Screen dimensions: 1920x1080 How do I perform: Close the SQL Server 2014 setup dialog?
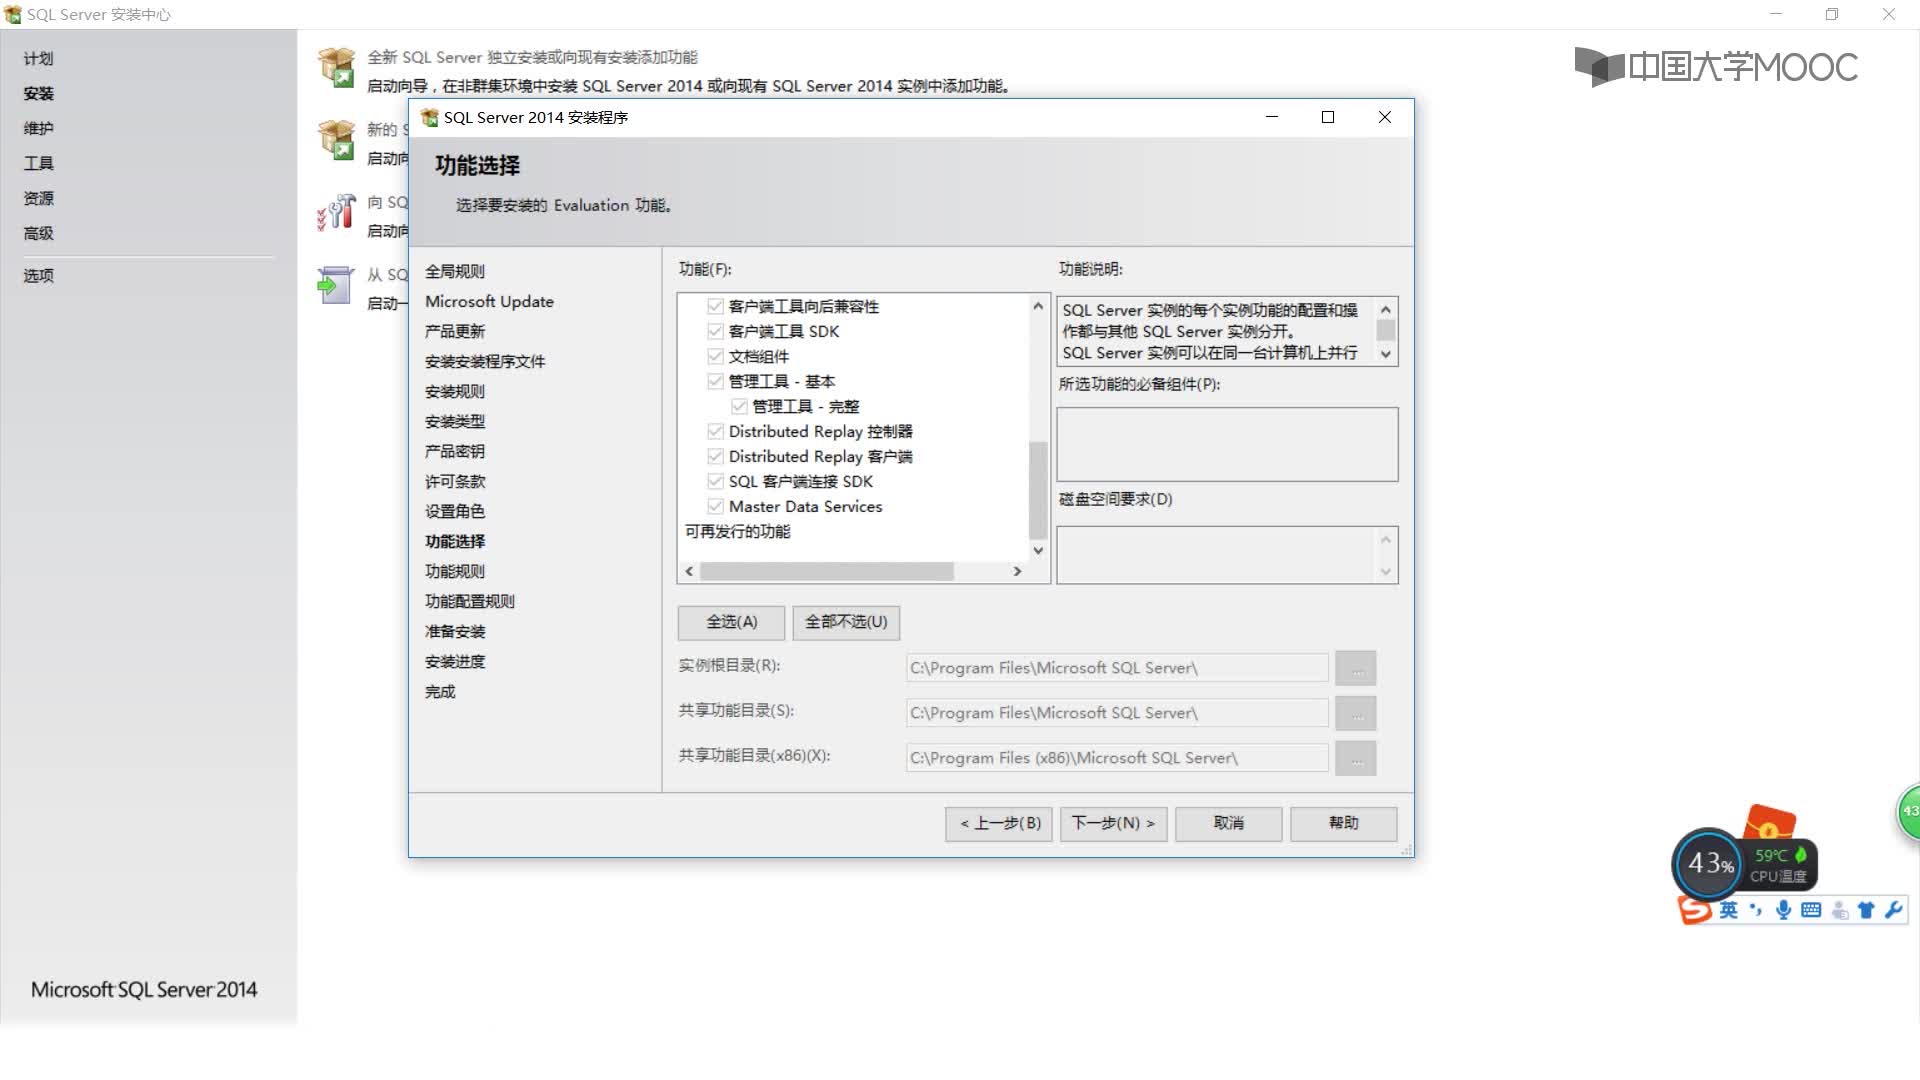tap(1385, 117)
